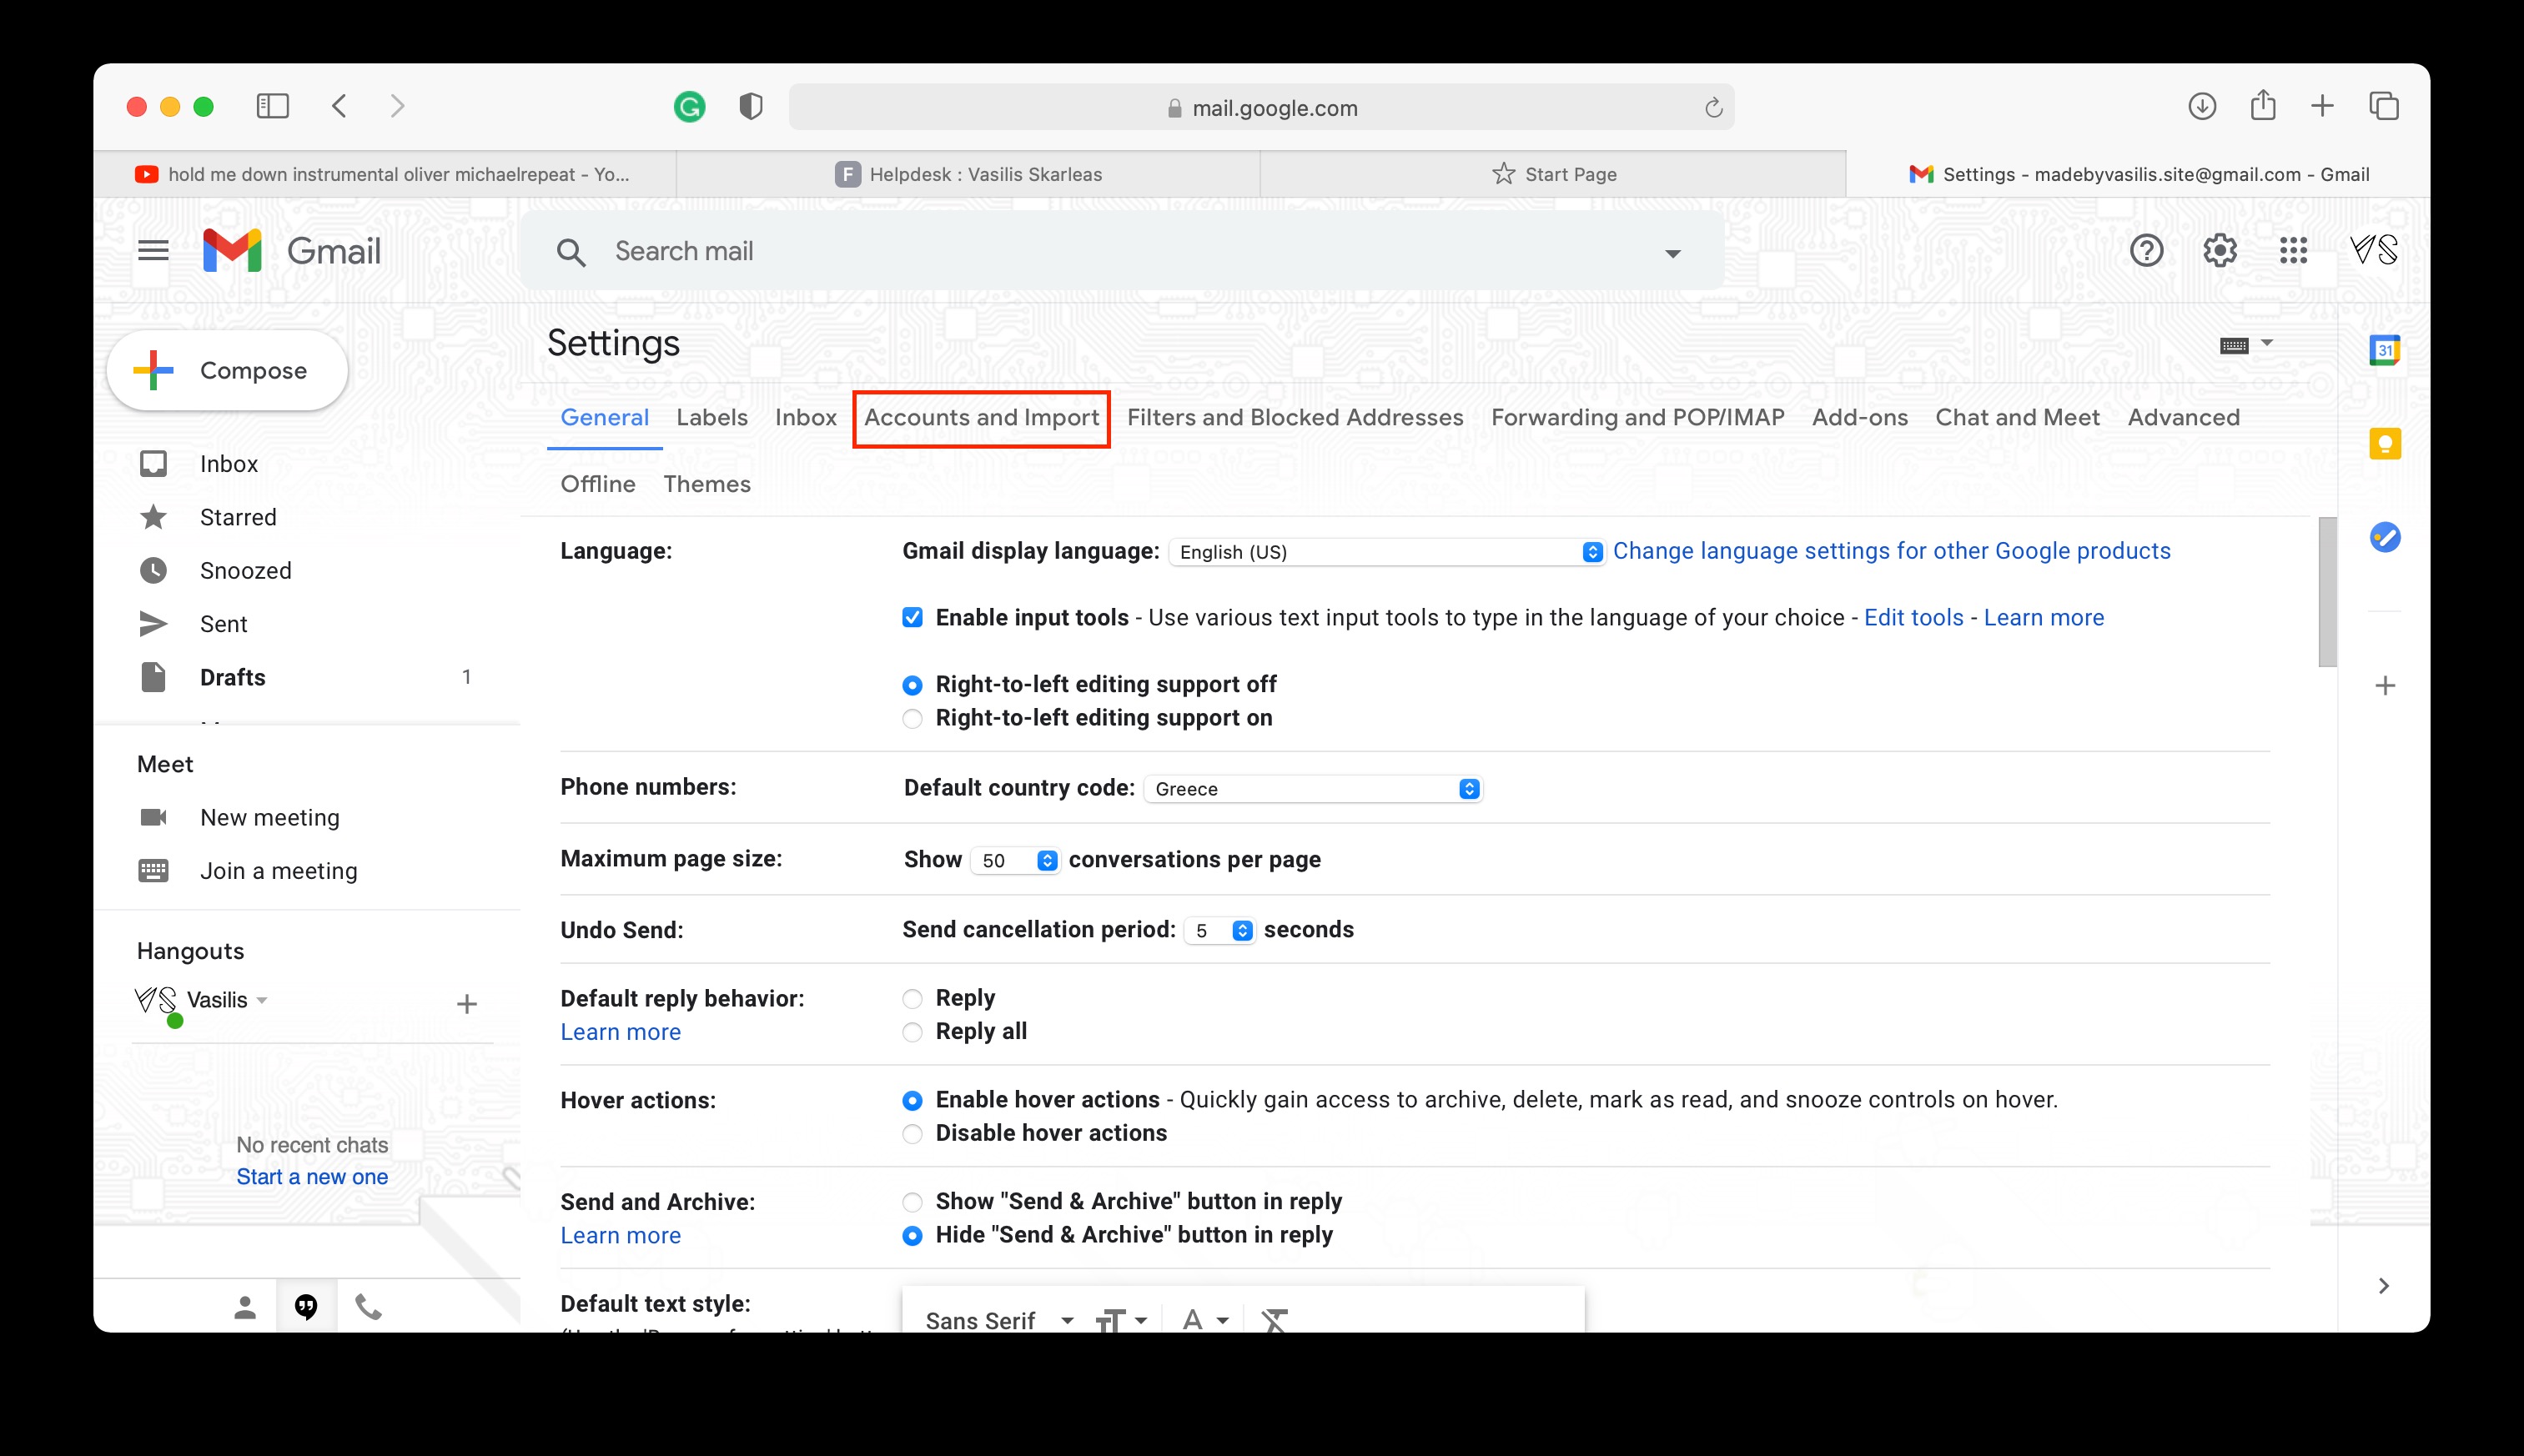Click the Support question mark icon
The height and width of the screenshot is (1456, 2524).
point(2146,250)
